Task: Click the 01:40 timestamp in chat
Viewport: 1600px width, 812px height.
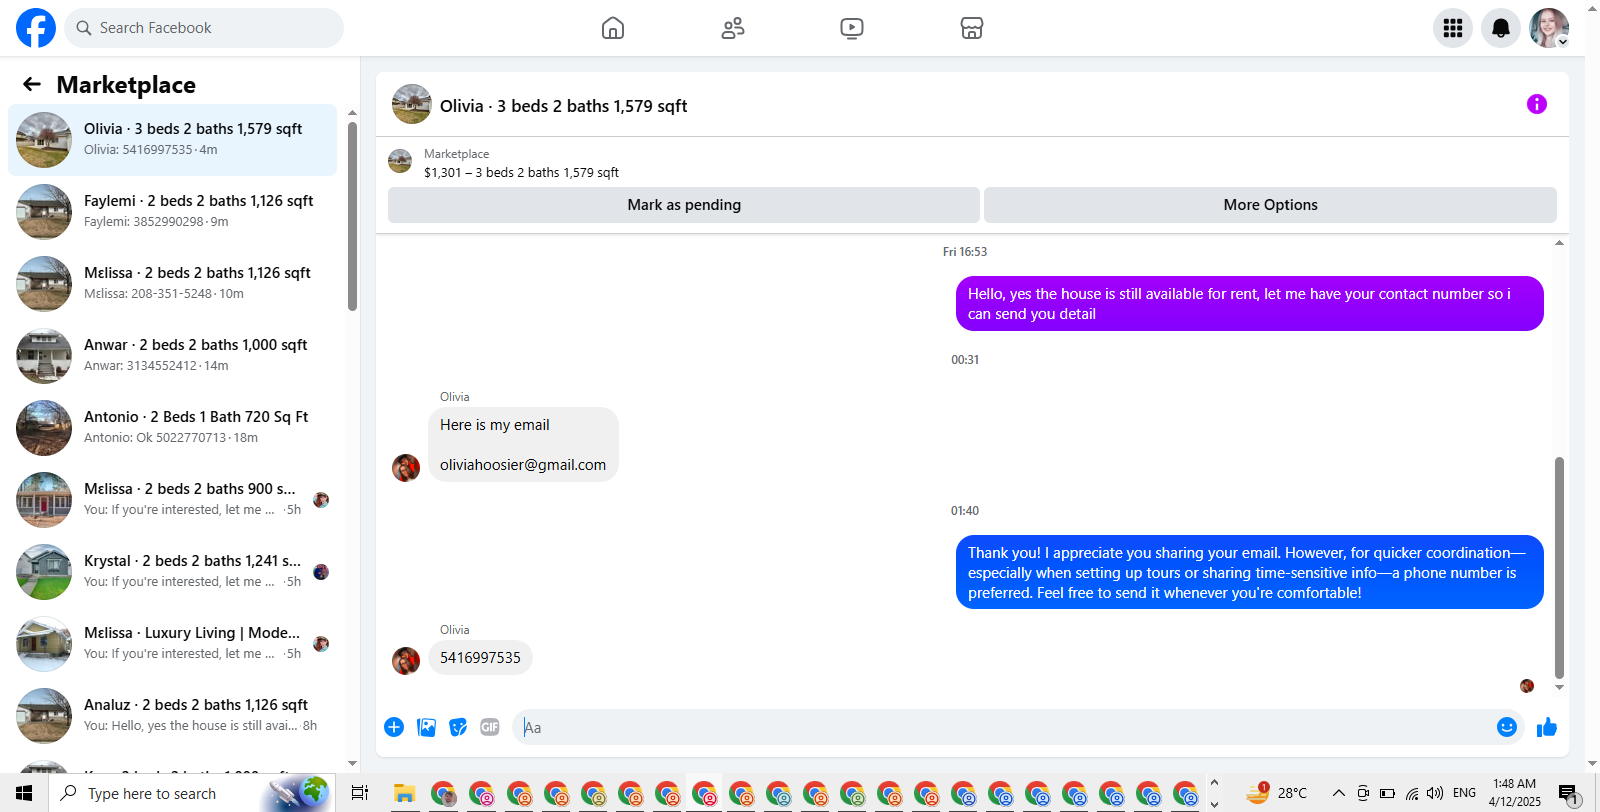Action: click(965, 511)
